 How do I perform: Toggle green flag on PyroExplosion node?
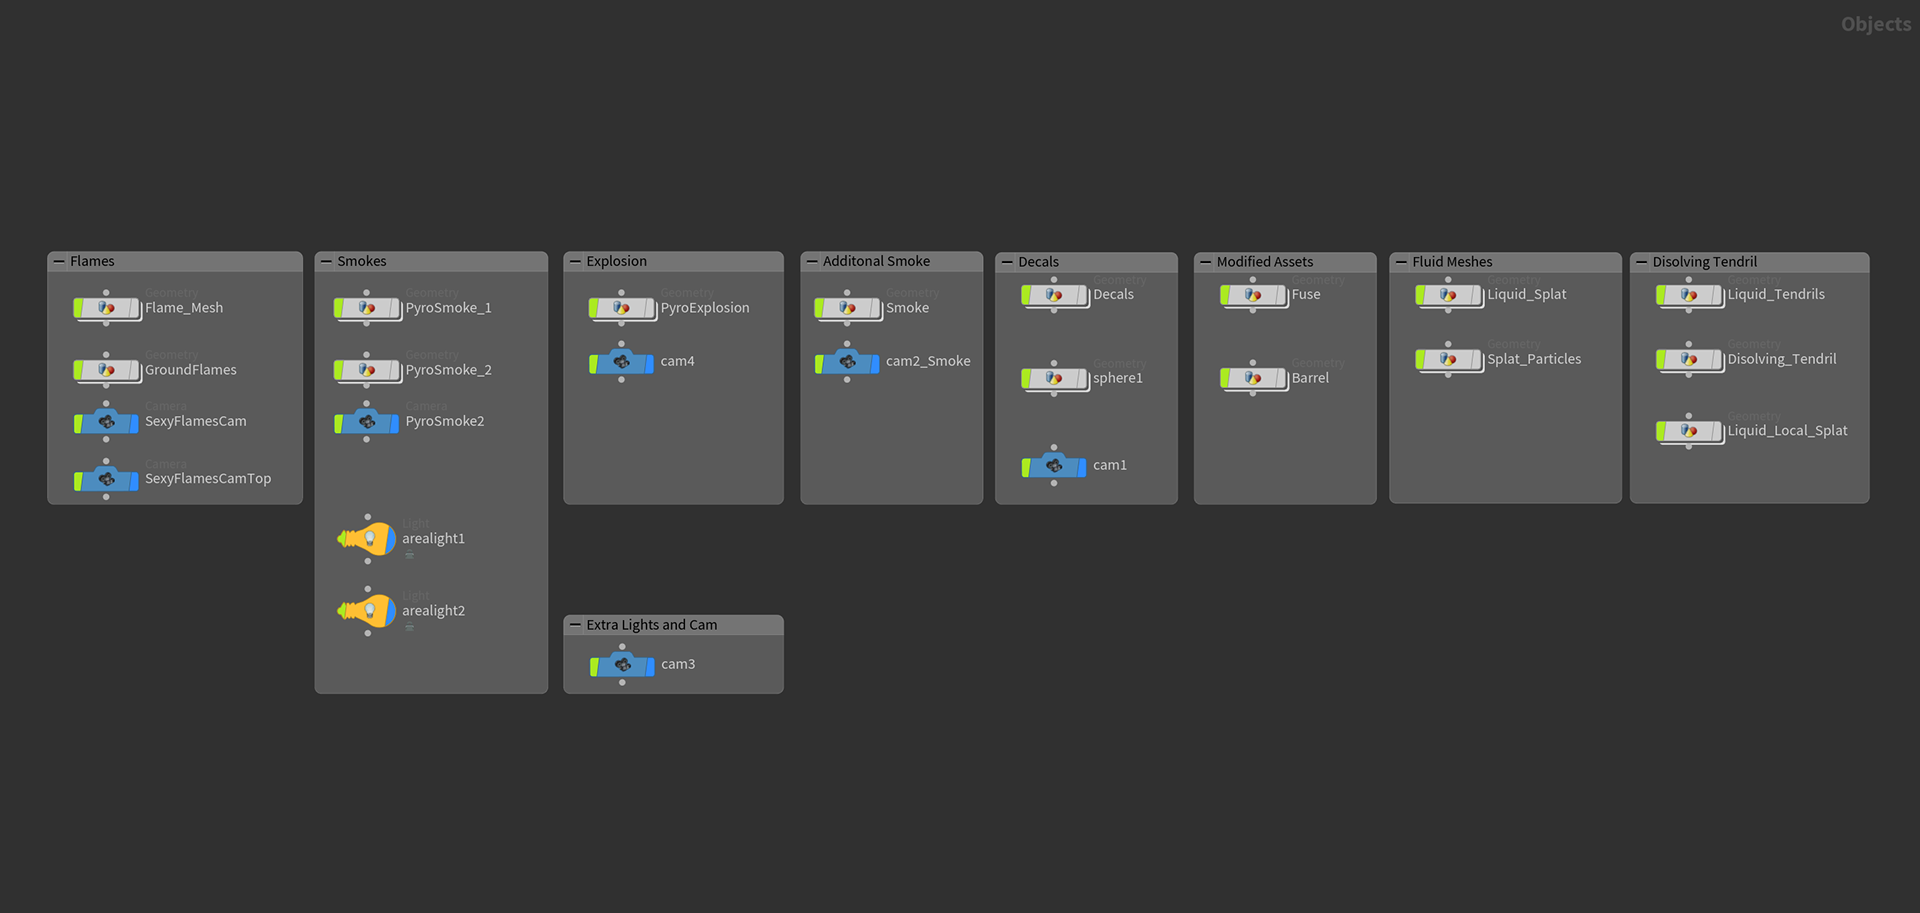coord(594,308)
